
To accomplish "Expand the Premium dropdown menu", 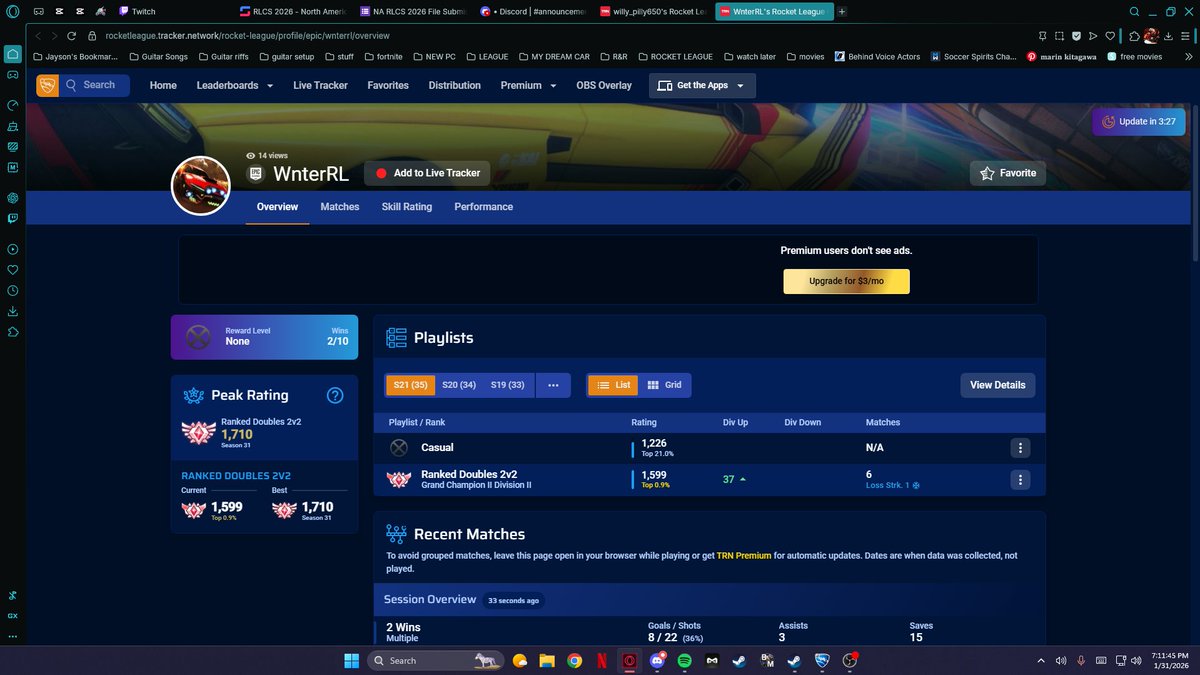I will tap(528, 85).
